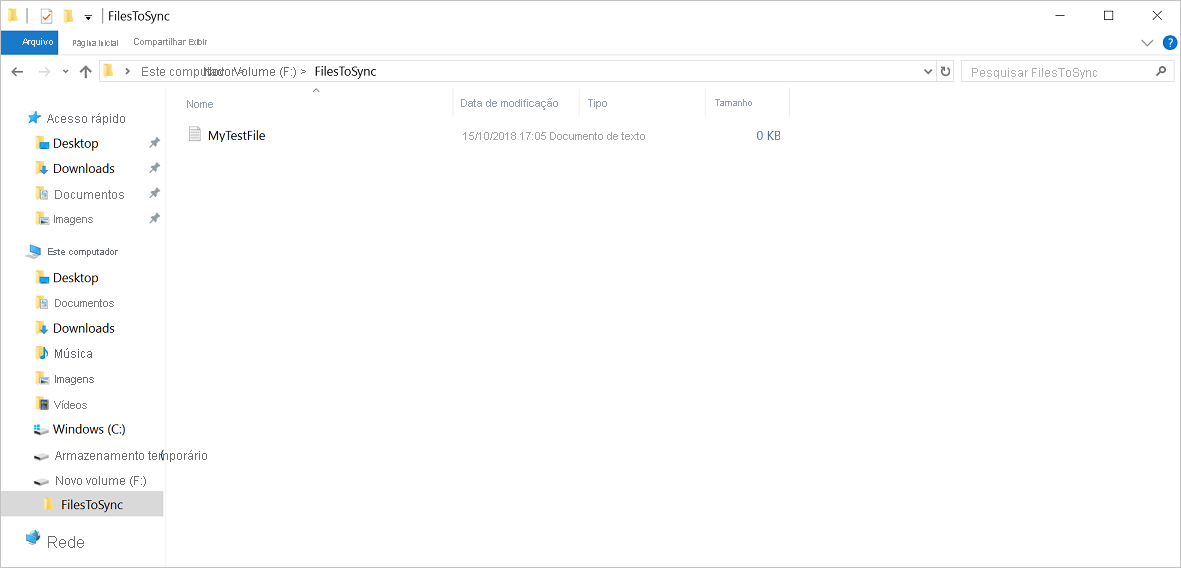Click FilesToSync in the address breadcrumb
The image size is (1181, 568).
coord(345,72)
